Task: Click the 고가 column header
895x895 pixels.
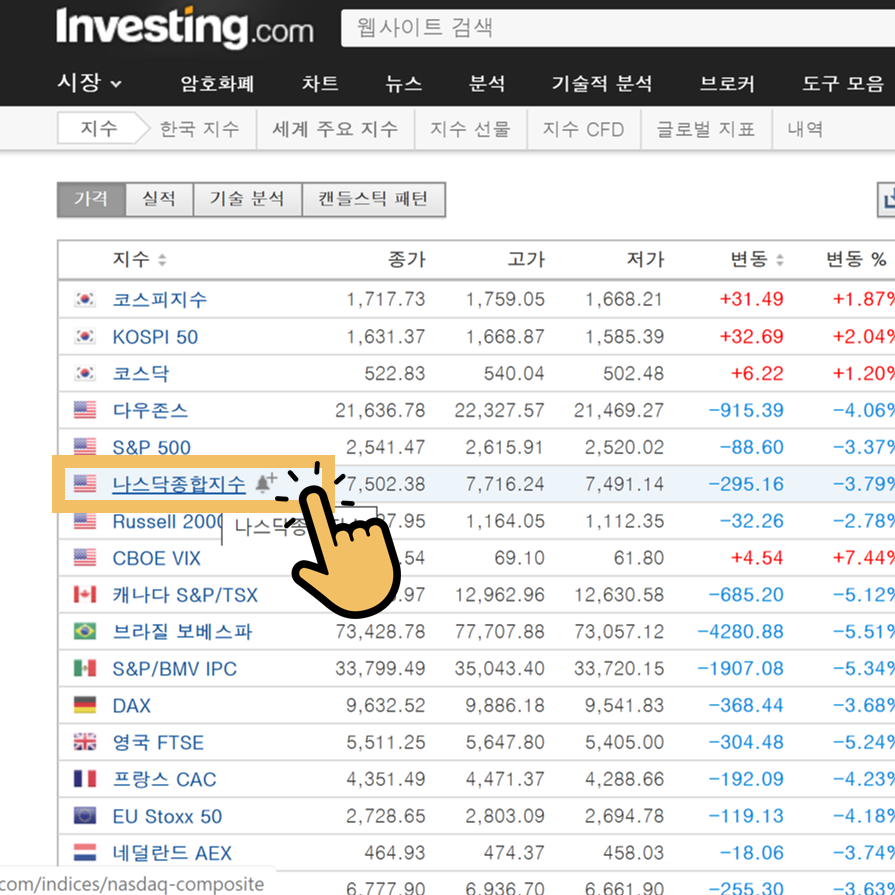Action: [x=526, y=260]
